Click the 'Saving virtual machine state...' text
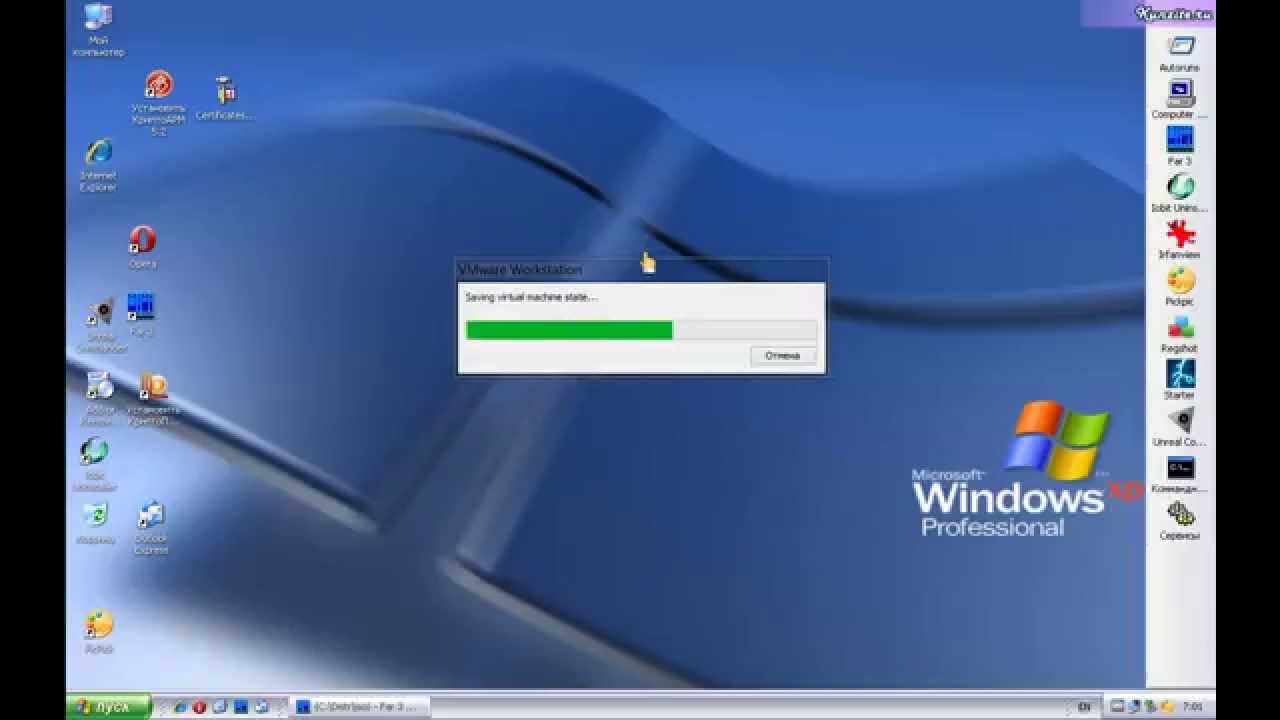Image resolution: width=1280 pixels, height=720 pixels. pyautogui.click(x=532, y=297)
